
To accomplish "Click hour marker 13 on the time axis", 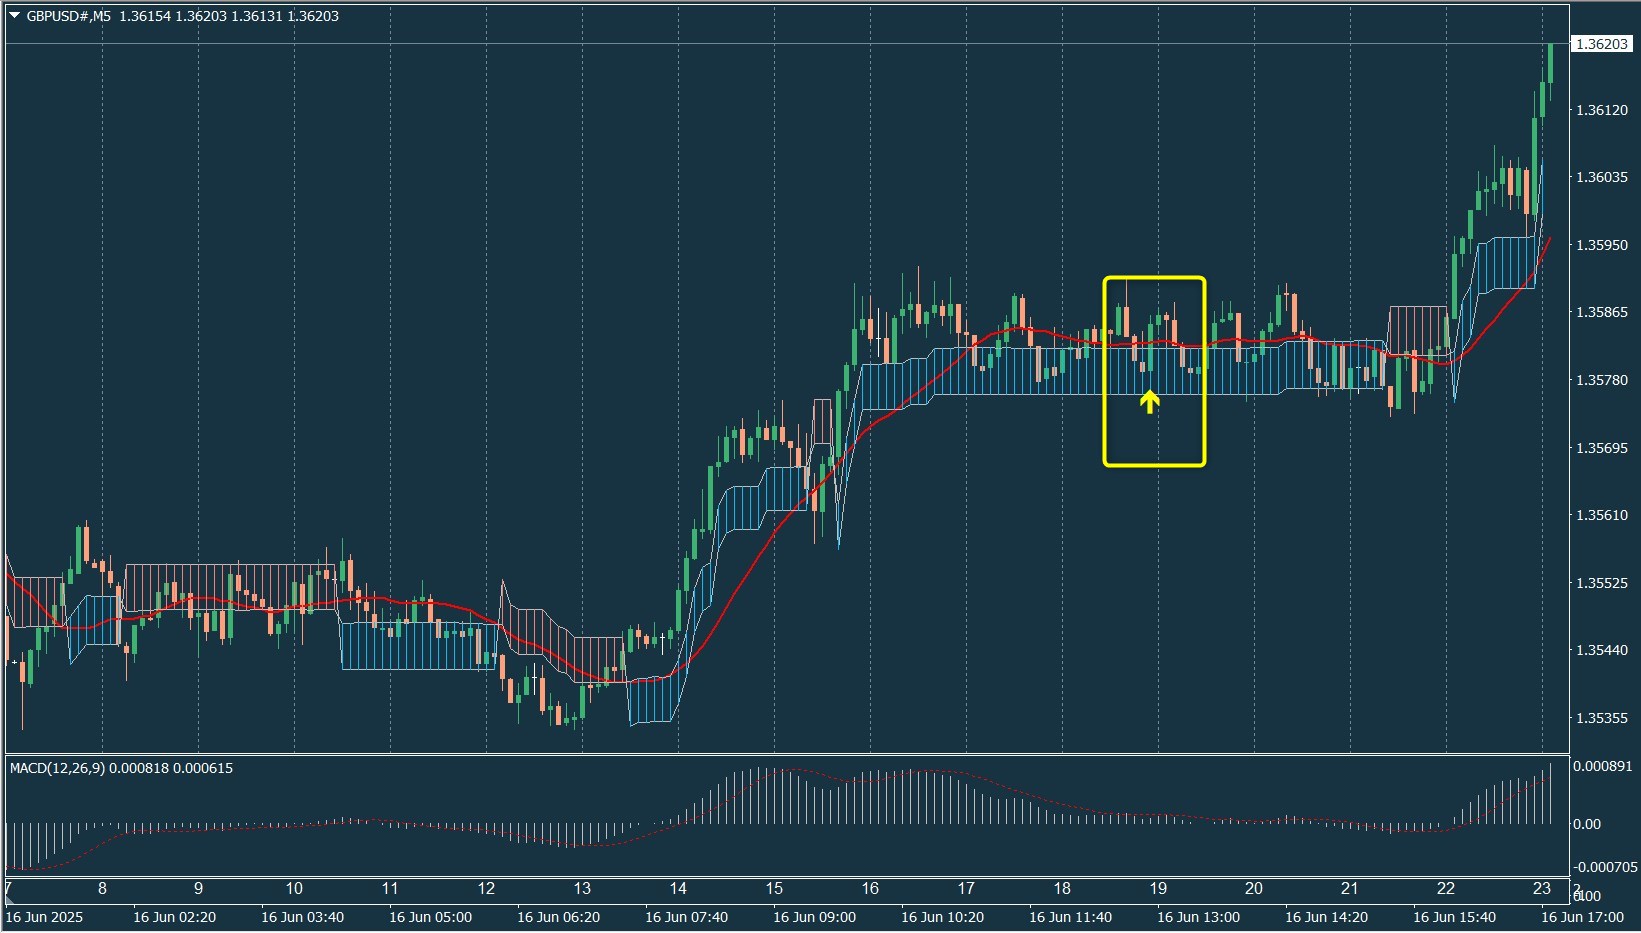I will [582, 888].
